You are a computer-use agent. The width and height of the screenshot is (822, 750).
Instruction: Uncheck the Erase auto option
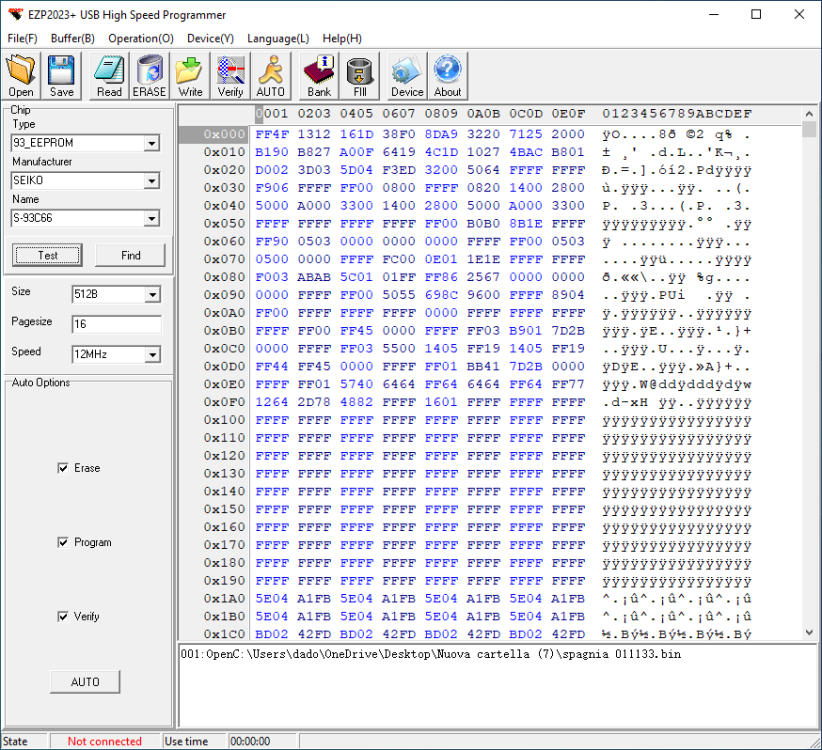point(64,468)
